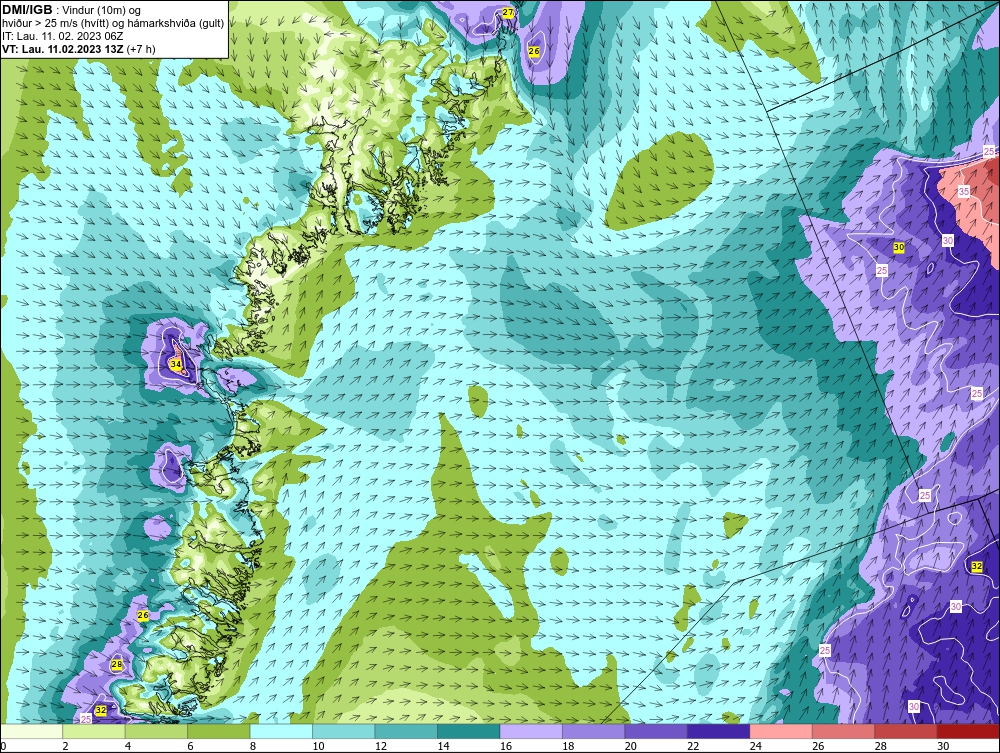Select the darkest red legend swatch above 30

click(969, 731)
